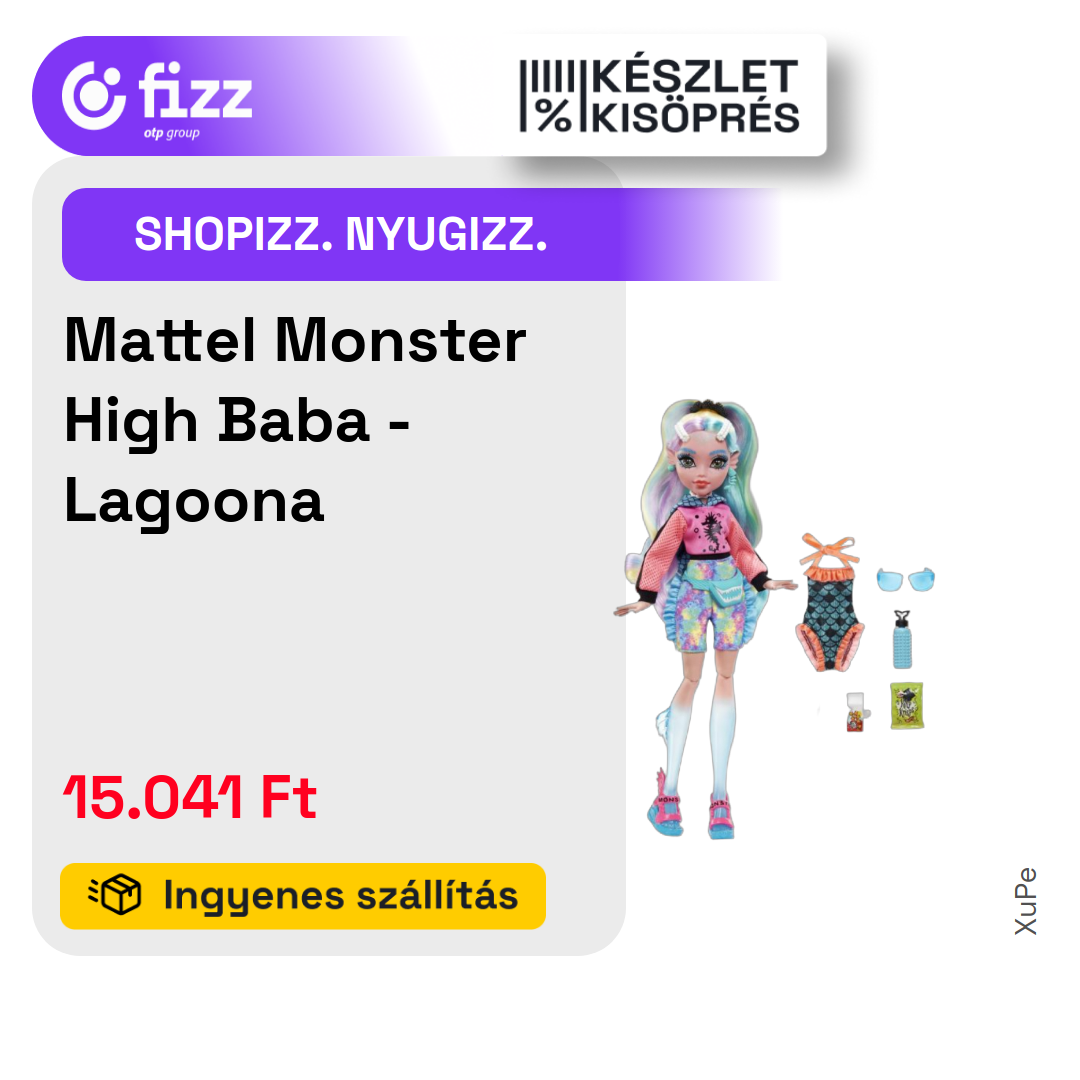Click the small red drink cup accessory
The height and width of the screenshot is (1080, 1080).
(x=857, y=712)
